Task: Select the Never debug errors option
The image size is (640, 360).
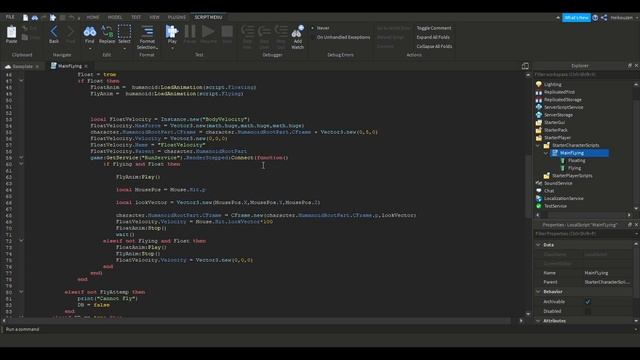Action: (x=320, y=28)
